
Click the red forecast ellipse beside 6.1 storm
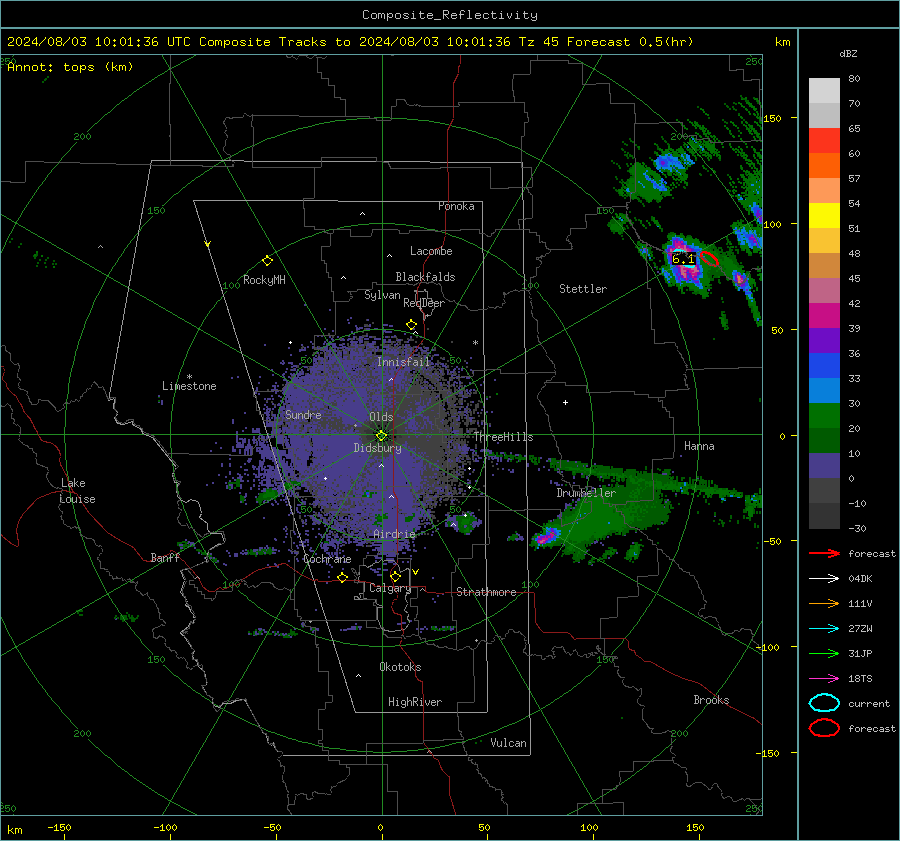pos(709,258)
